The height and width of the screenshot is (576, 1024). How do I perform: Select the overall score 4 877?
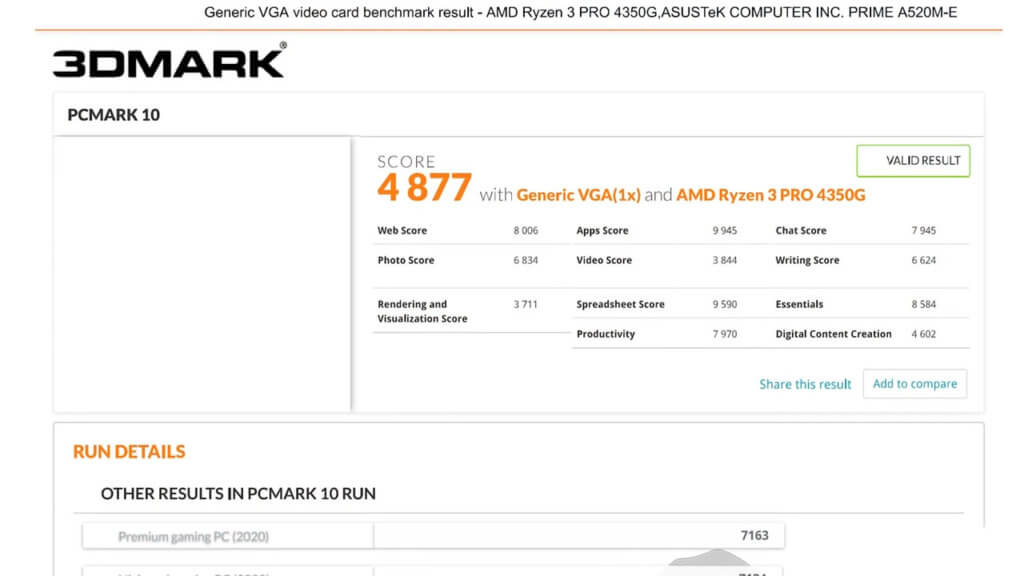424,187
